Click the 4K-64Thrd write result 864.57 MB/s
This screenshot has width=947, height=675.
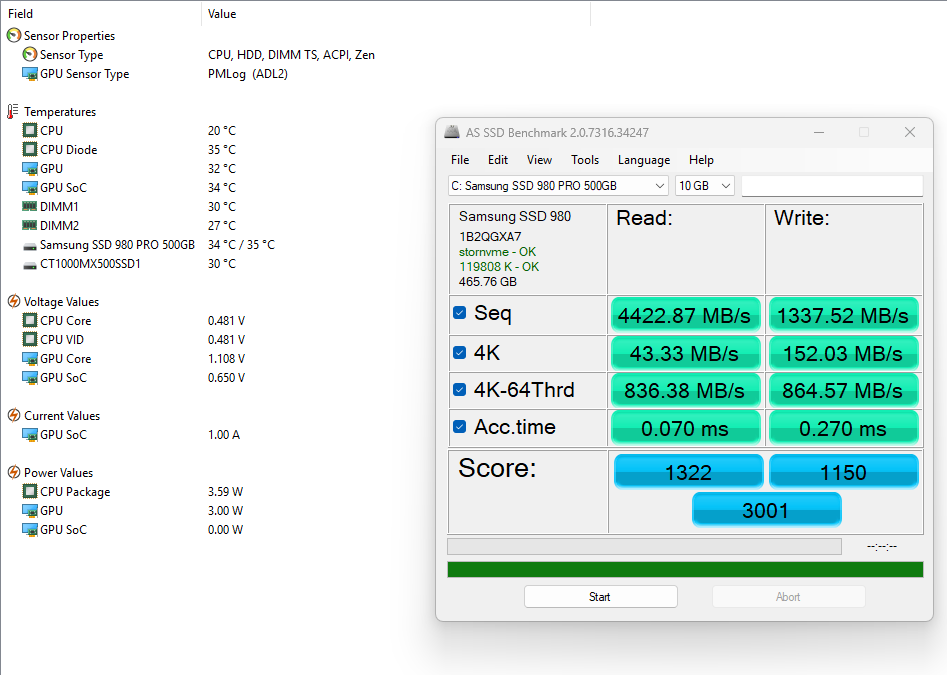[x=843, y=390]
